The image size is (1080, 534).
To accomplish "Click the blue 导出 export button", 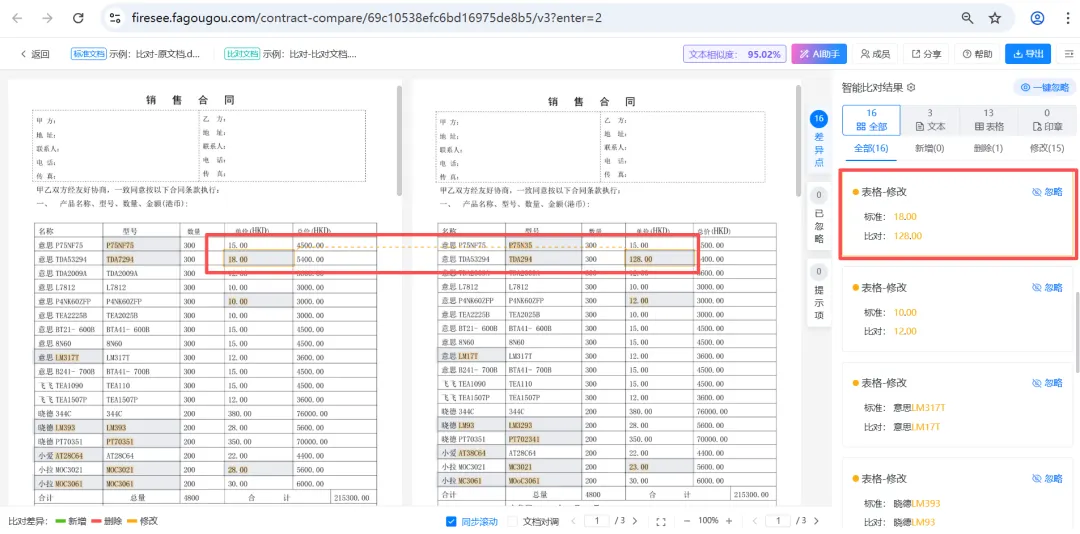I will coord(1028,54).
